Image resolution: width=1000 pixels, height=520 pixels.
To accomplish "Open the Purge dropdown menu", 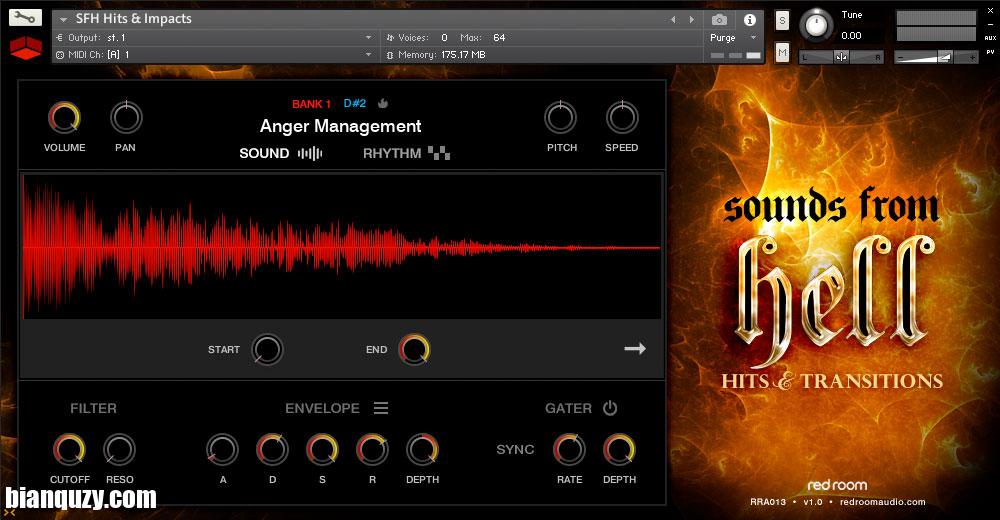I will (x=733, y=38).
